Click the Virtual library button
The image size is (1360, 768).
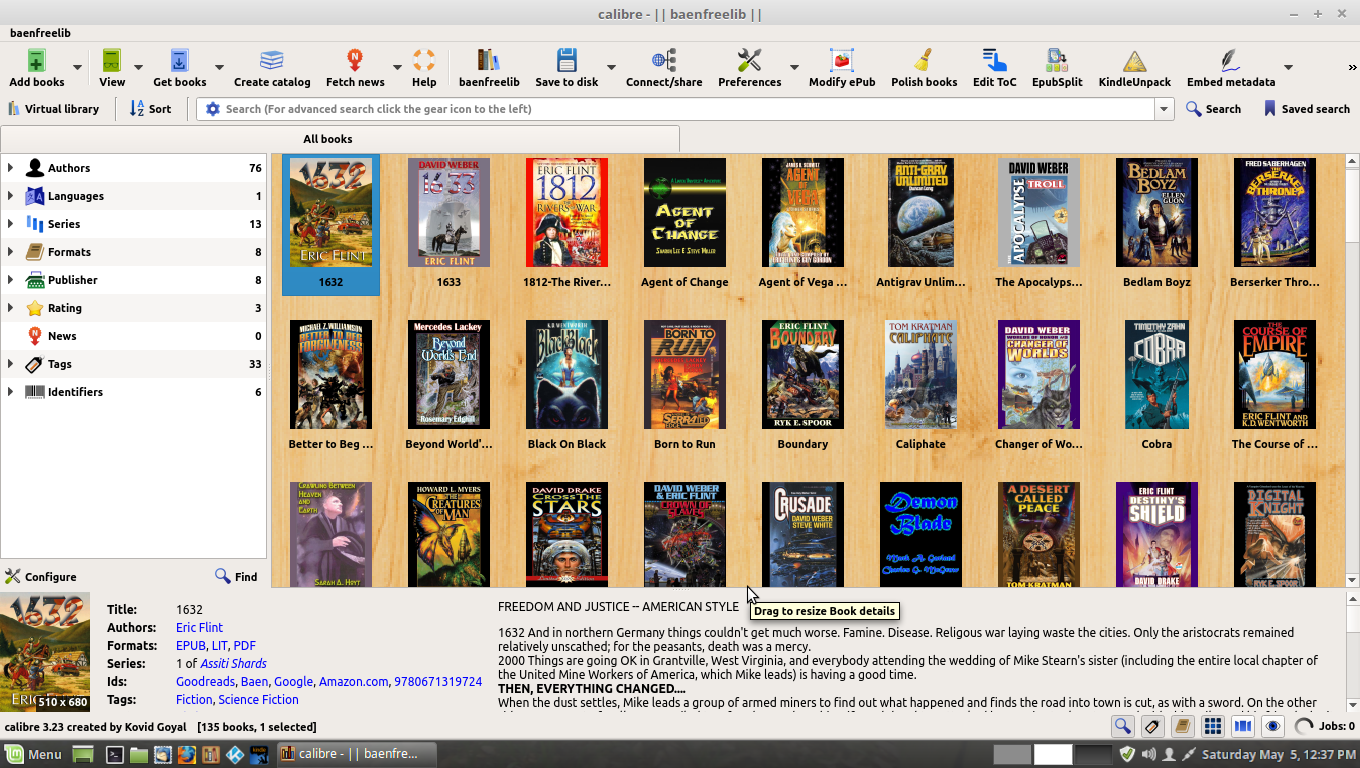point(54,109)
